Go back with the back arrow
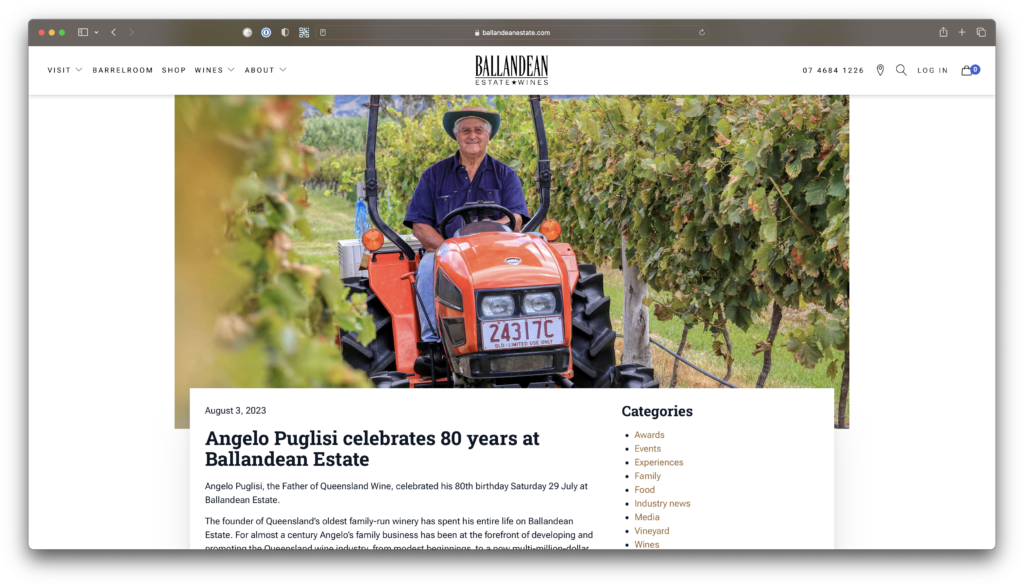This screenshot has height=587, width=1024. point(114,32)
